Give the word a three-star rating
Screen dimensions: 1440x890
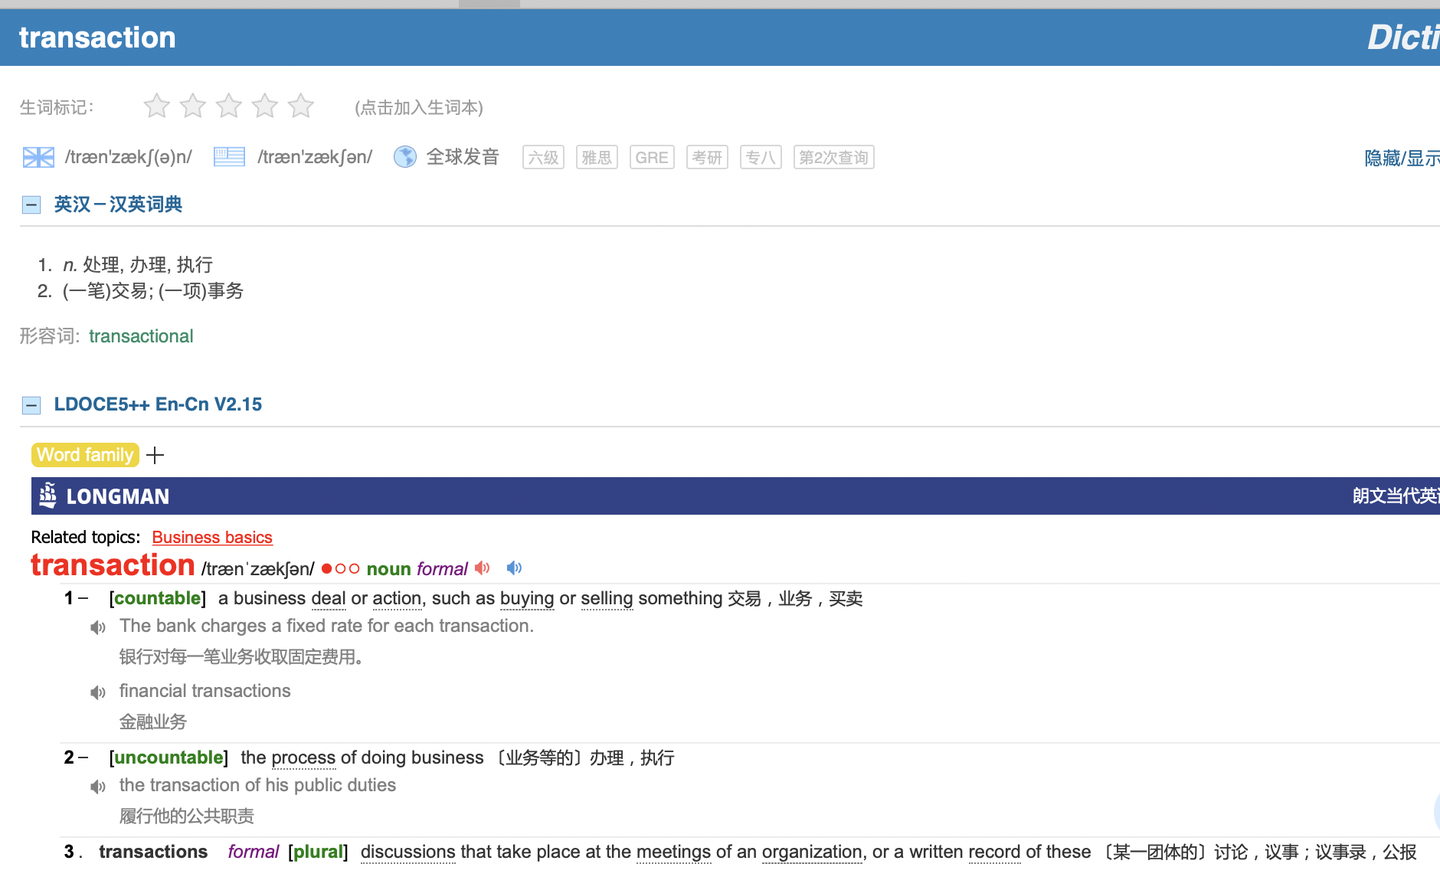[x=228, y=105]
